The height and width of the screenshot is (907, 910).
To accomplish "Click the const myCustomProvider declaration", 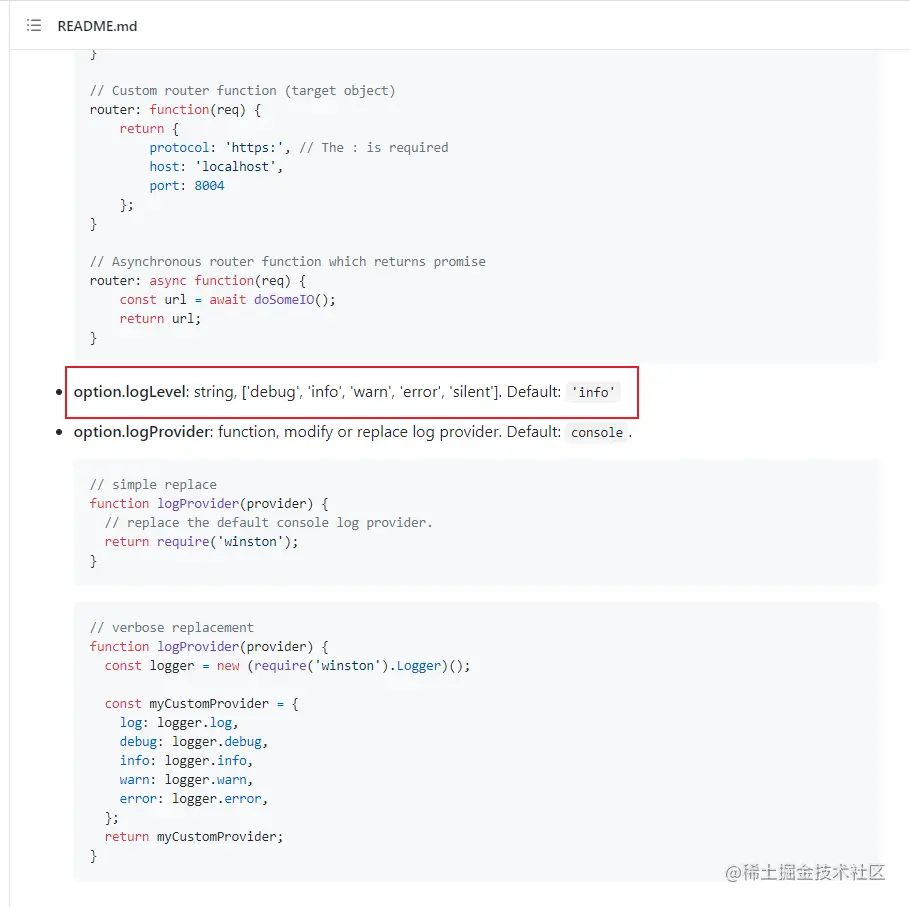I will pos(201,703).
